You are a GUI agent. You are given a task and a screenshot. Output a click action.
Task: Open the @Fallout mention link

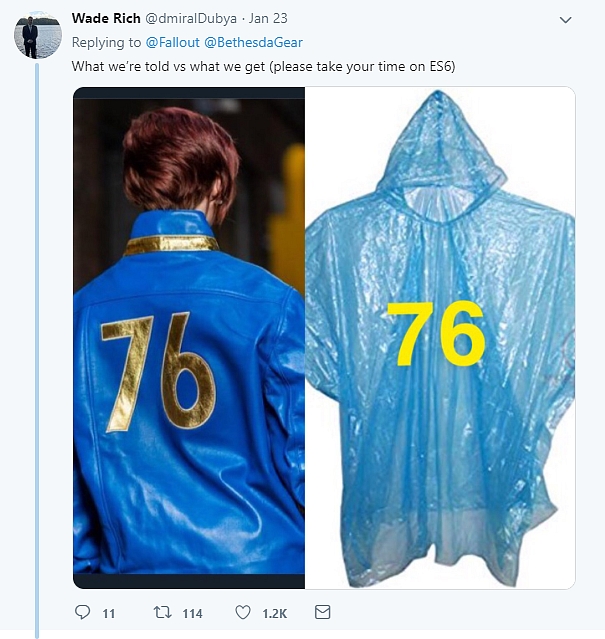tap(173, 42)
